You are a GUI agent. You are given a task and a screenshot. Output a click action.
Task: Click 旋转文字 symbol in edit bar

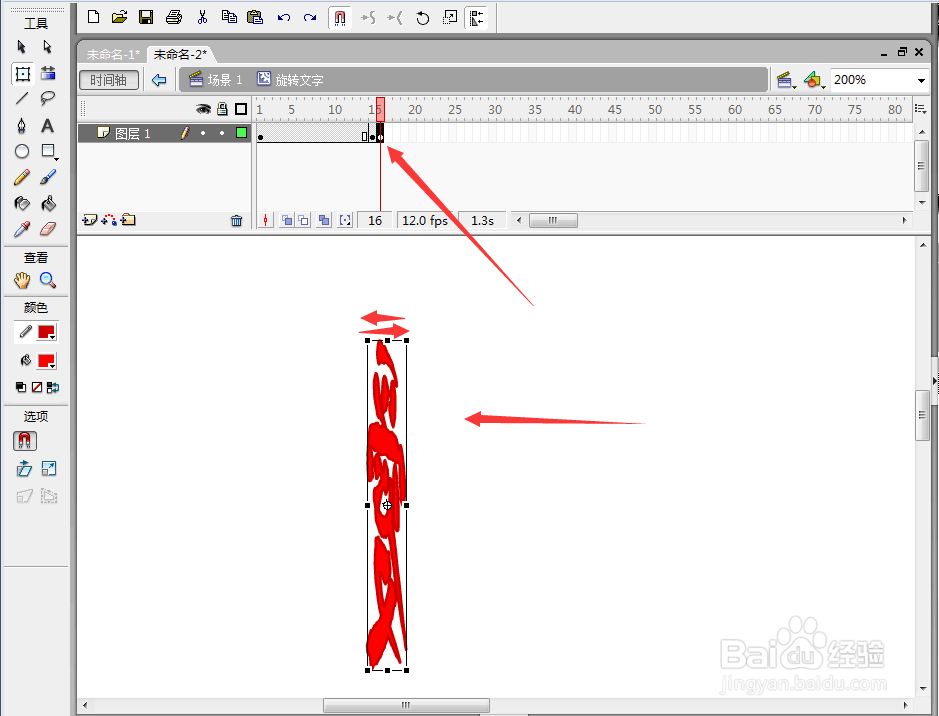[290, 80]
